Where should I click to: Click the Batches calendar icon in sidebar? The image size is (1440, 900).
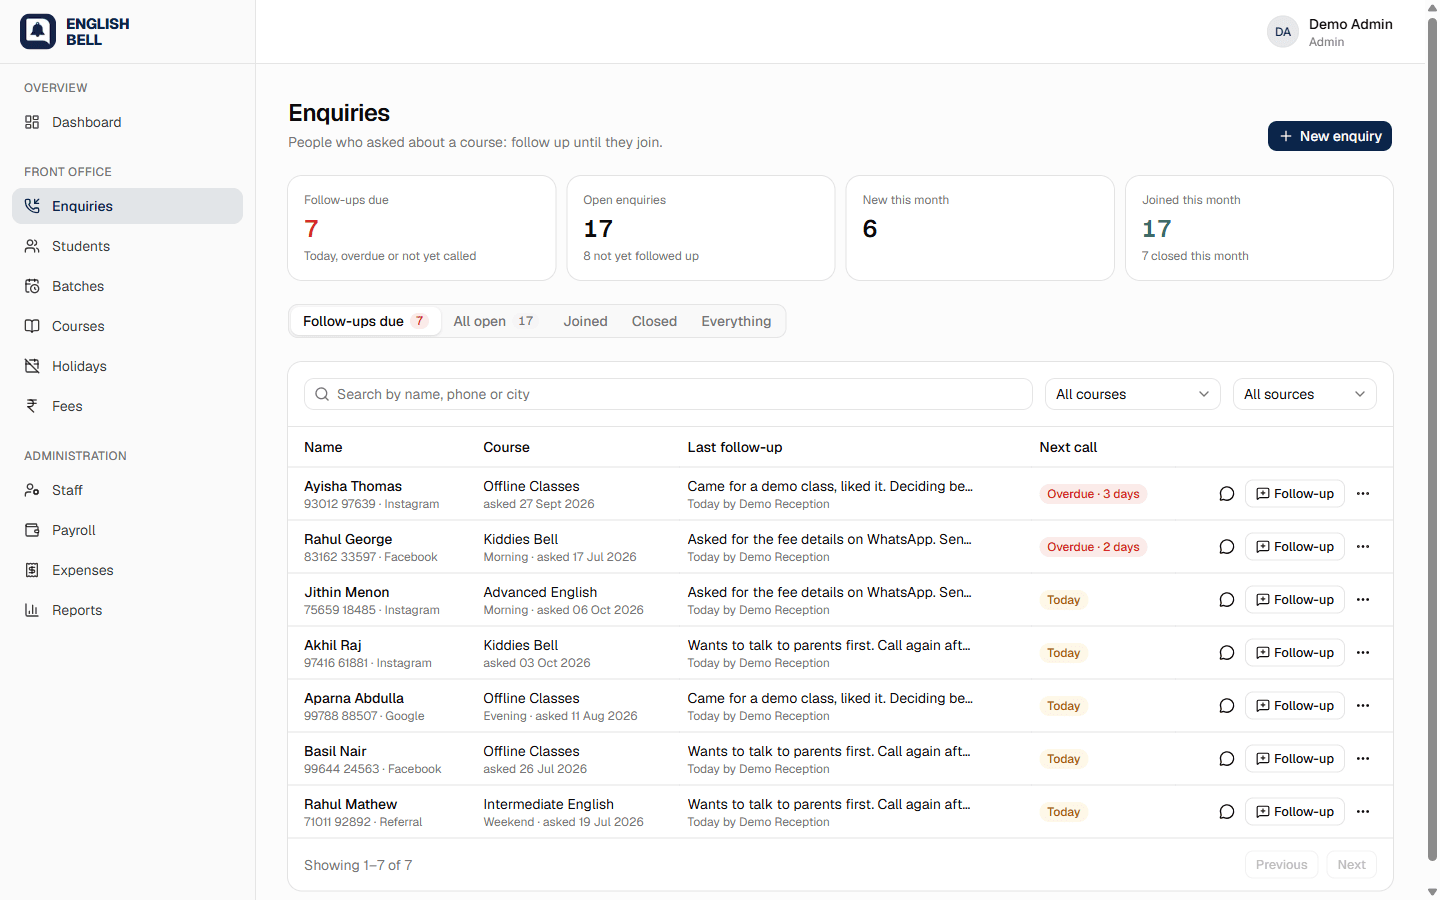click(32, 286)
